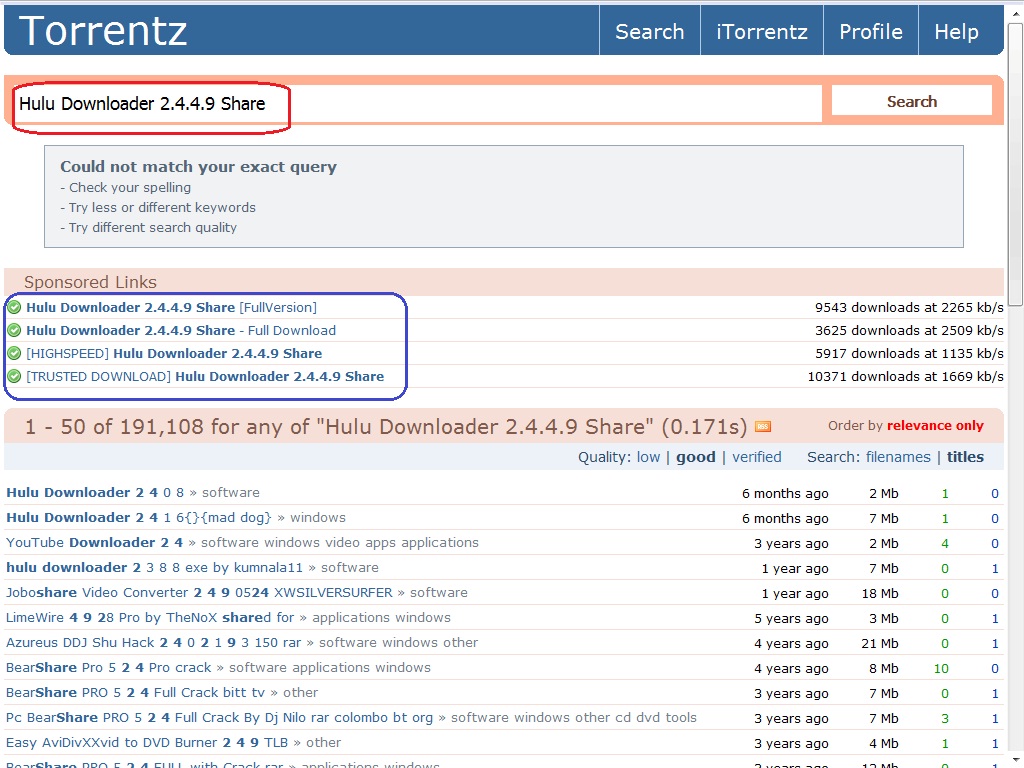Open Hulu Downloader Share - Full Download link
The image size is (1024, 768).
tap(181, 330)
